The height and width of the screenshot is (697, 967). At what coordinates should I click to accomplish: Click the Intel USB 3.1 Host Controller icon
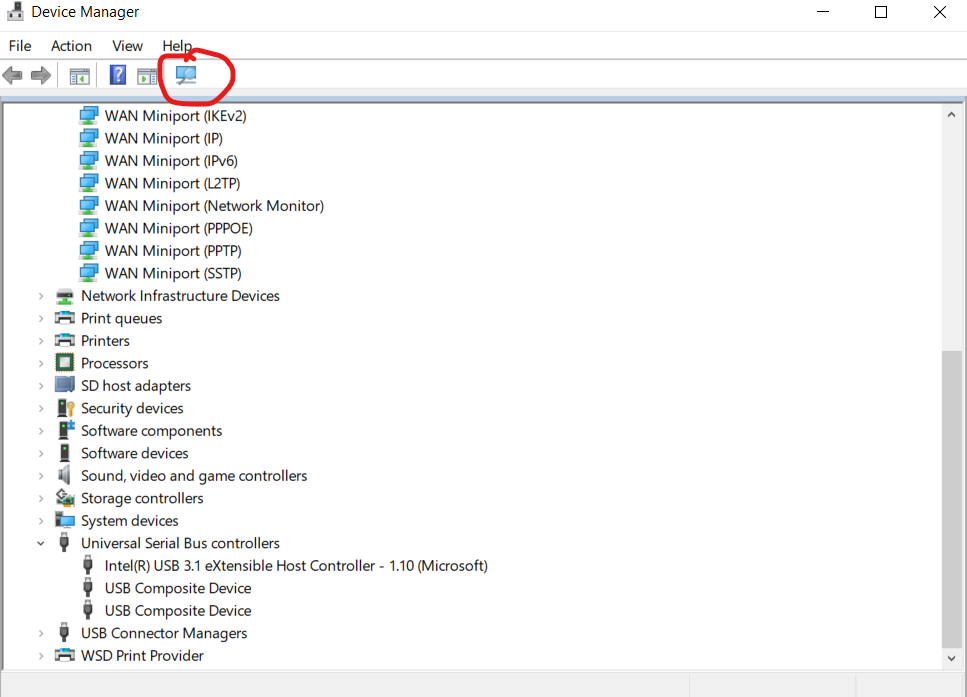88,565
